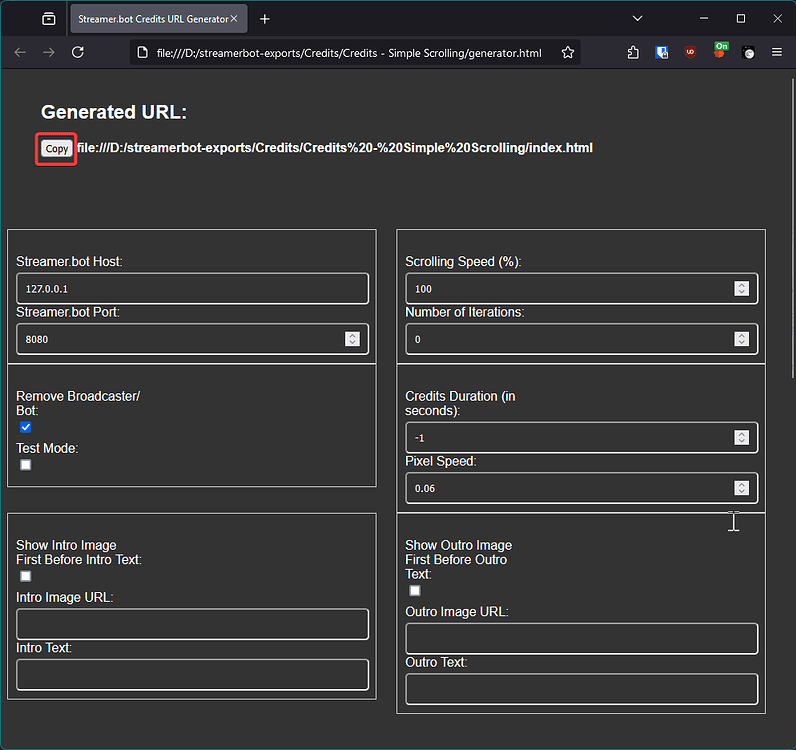Reload the current page
796x750 pixels.
coord(78,52)
